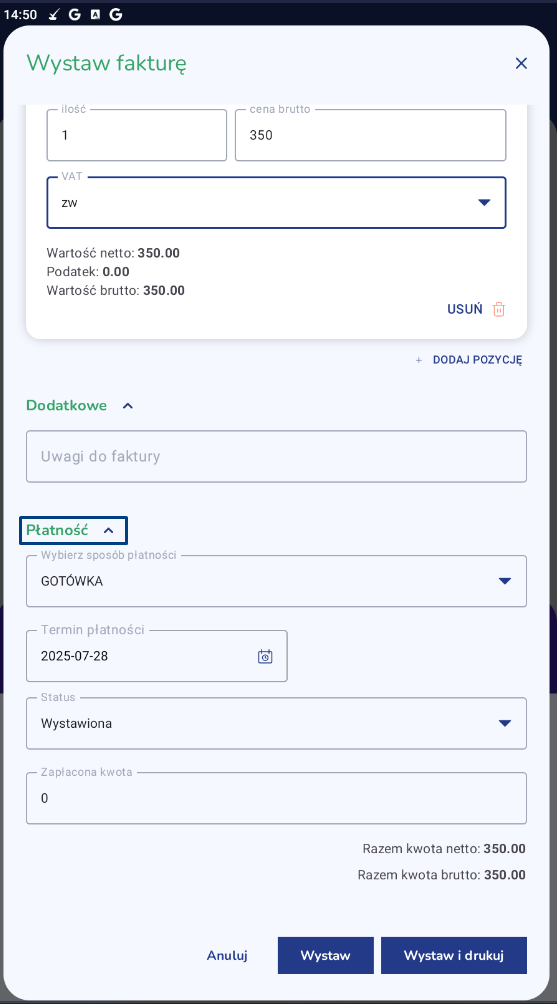This screenshot has height=1004, width=557.
Task: Open the VAT dropdown arrow
Action: [485, 202]
